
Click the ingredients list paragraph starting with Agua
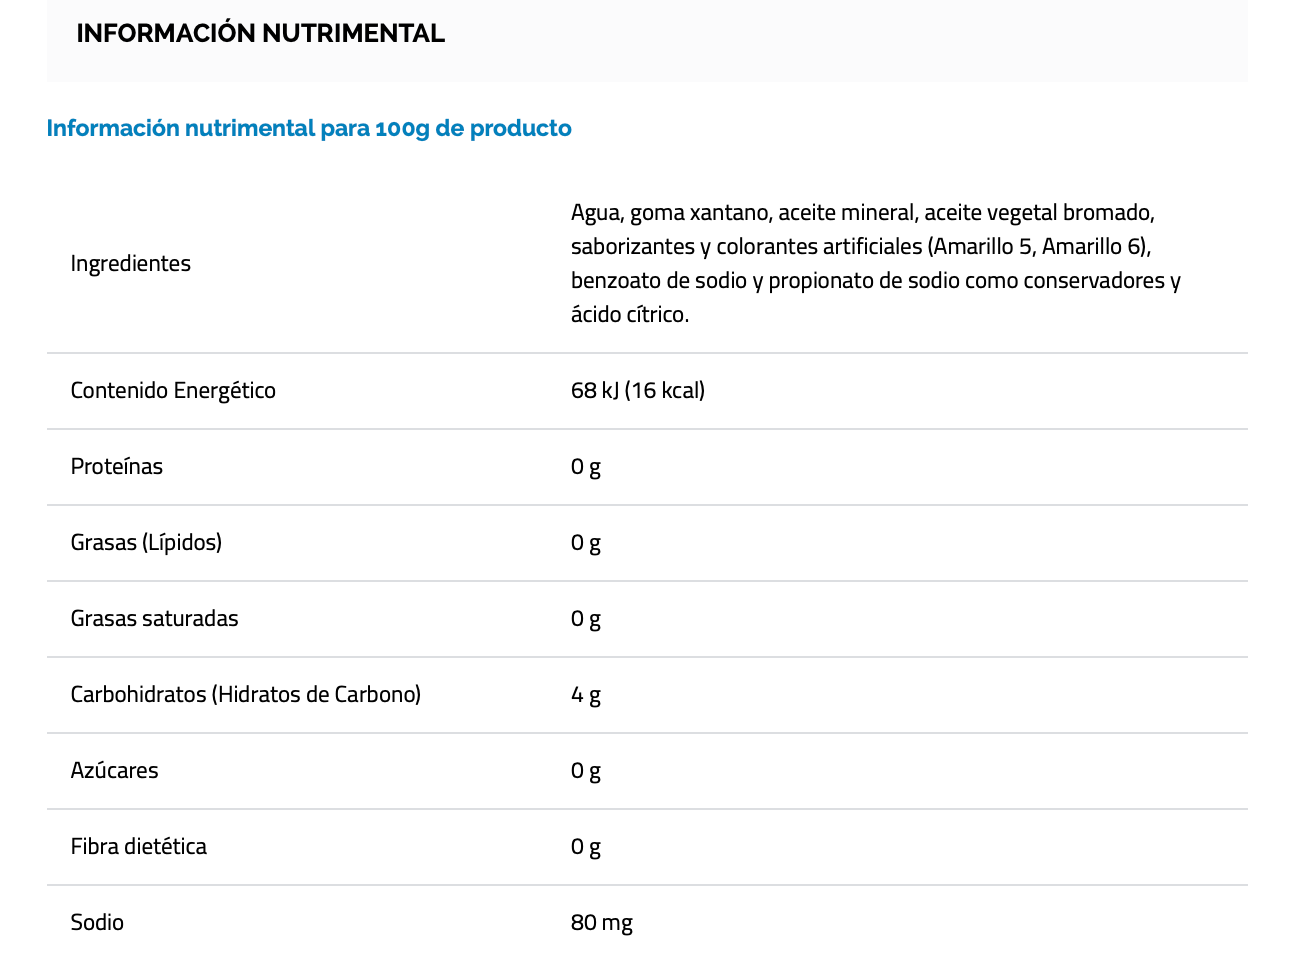click(875, 263)
